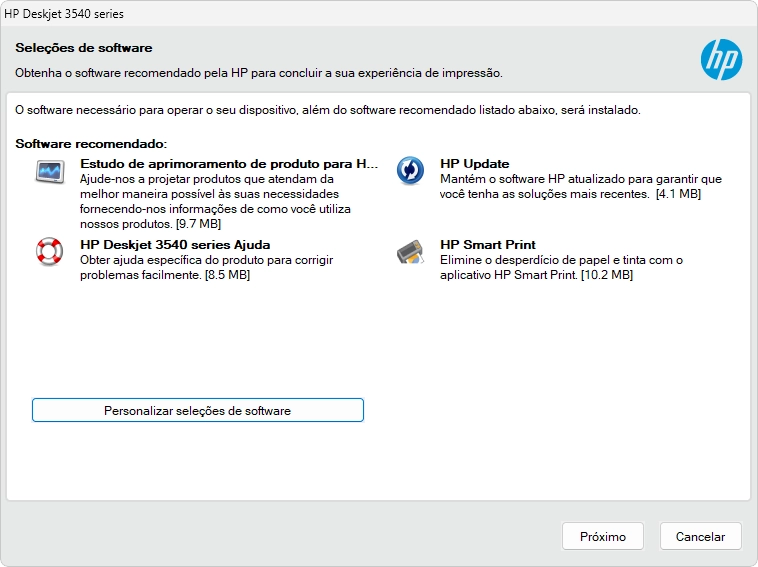Click the 'HP Smart Print' heading text
Image resolution: width=758 pixels, height=567 pixels.
click(x=488, y=245)
